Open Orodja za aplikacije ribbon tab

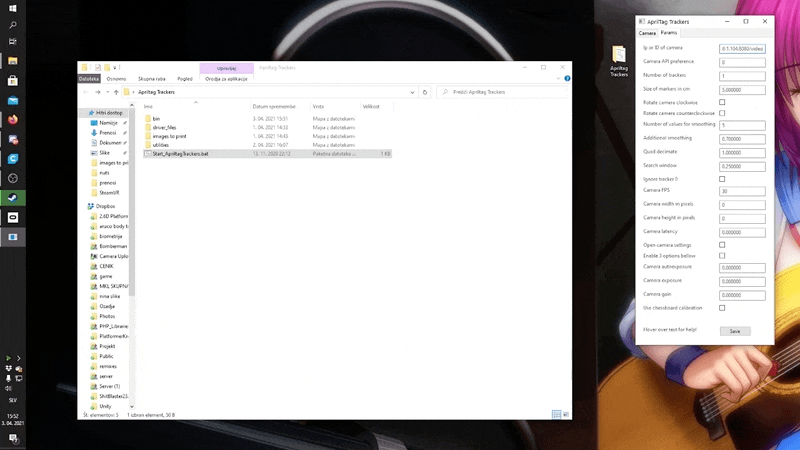(226, 79)
